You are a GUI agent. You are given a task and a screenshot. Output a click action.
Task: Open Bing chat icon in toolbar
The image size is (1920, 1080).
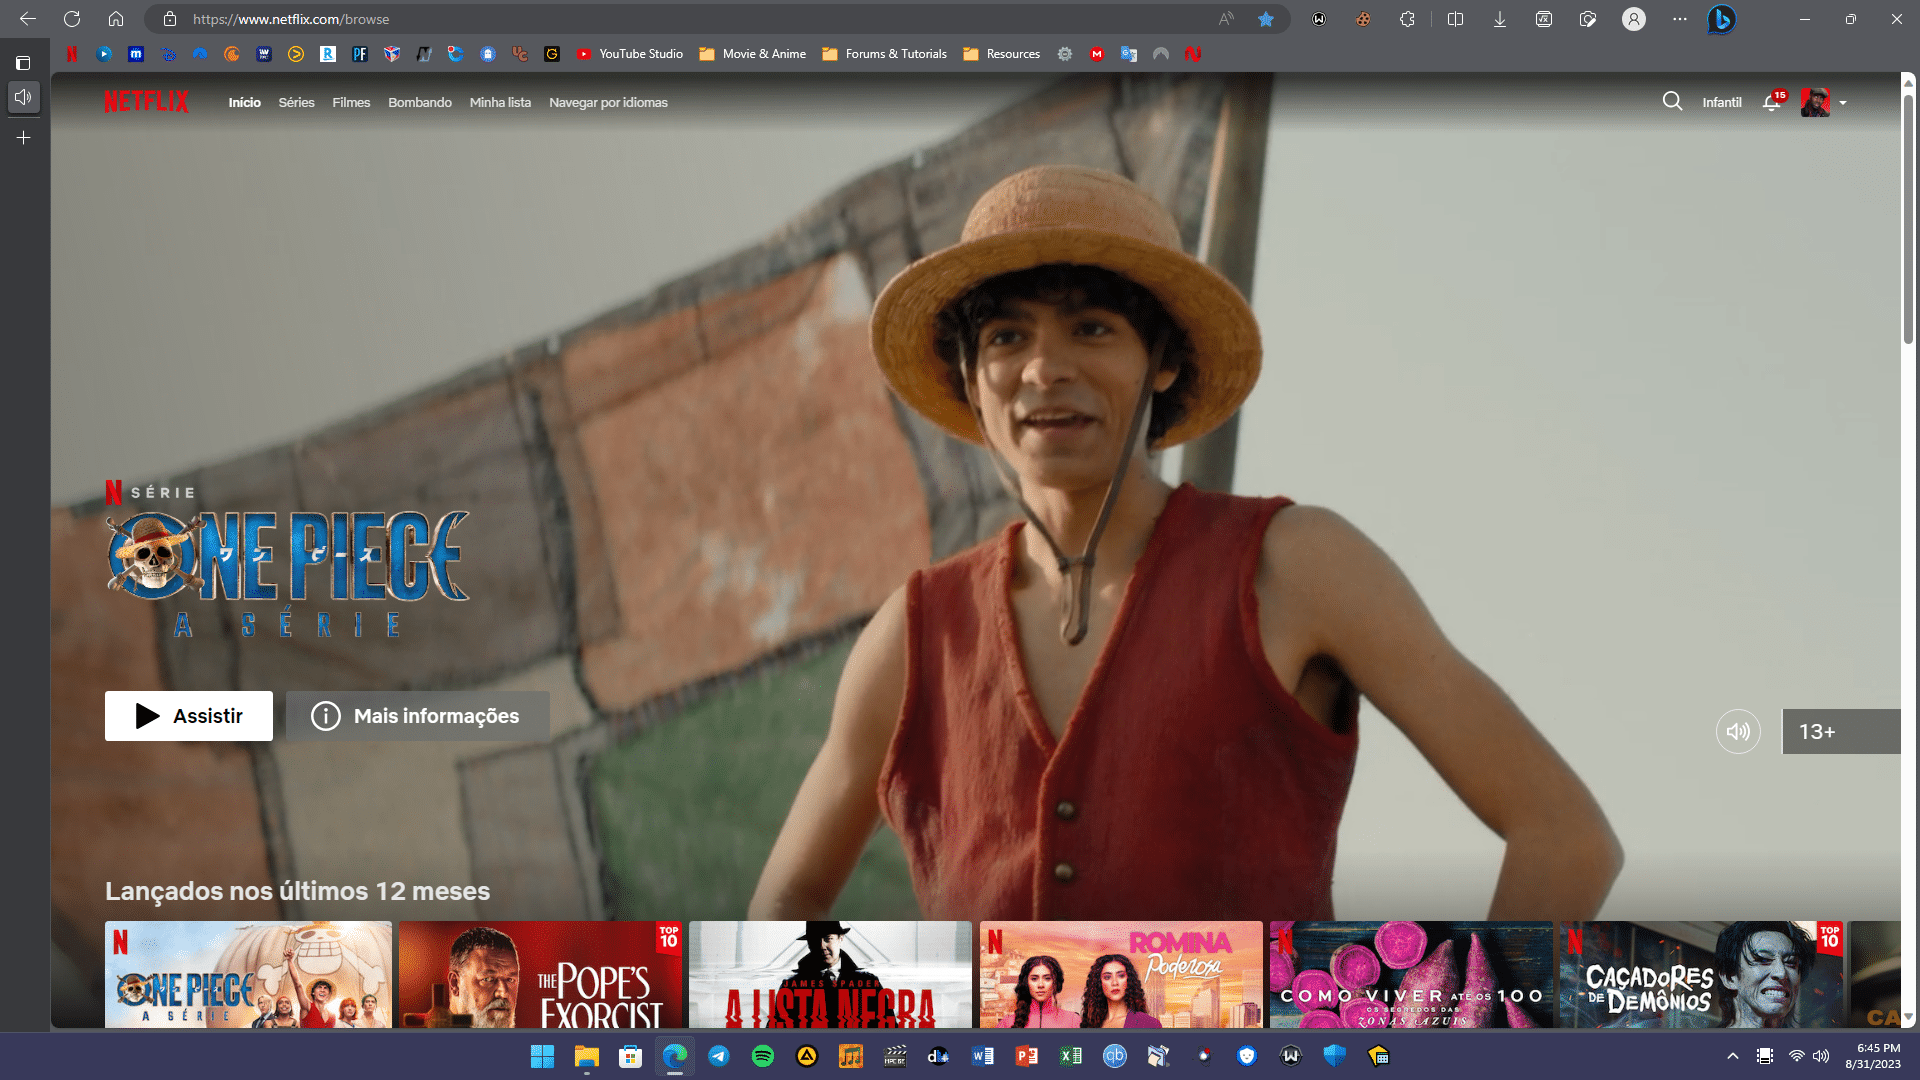click(x=1721, y=19)
